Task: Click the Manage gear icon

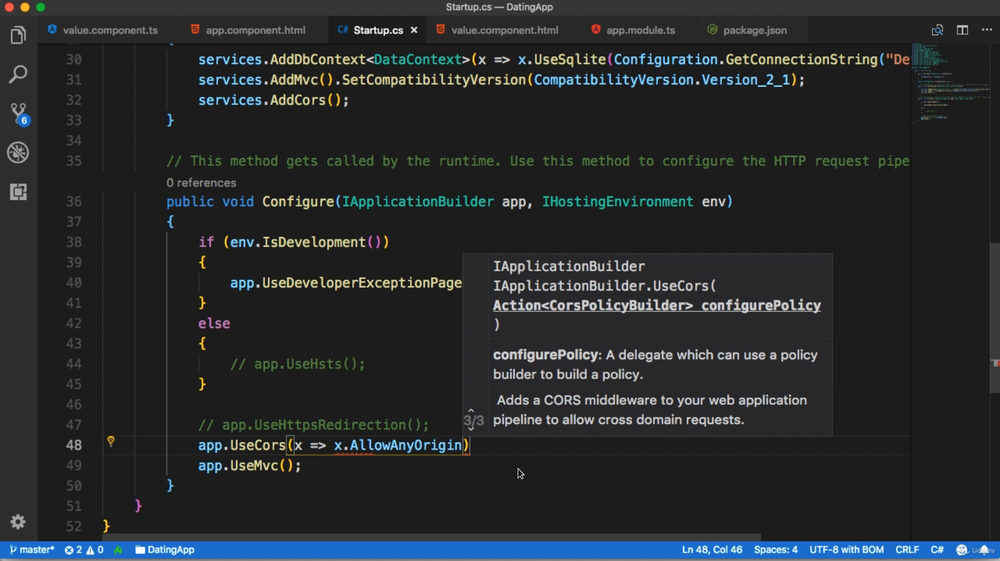Action: click(18, 521)
